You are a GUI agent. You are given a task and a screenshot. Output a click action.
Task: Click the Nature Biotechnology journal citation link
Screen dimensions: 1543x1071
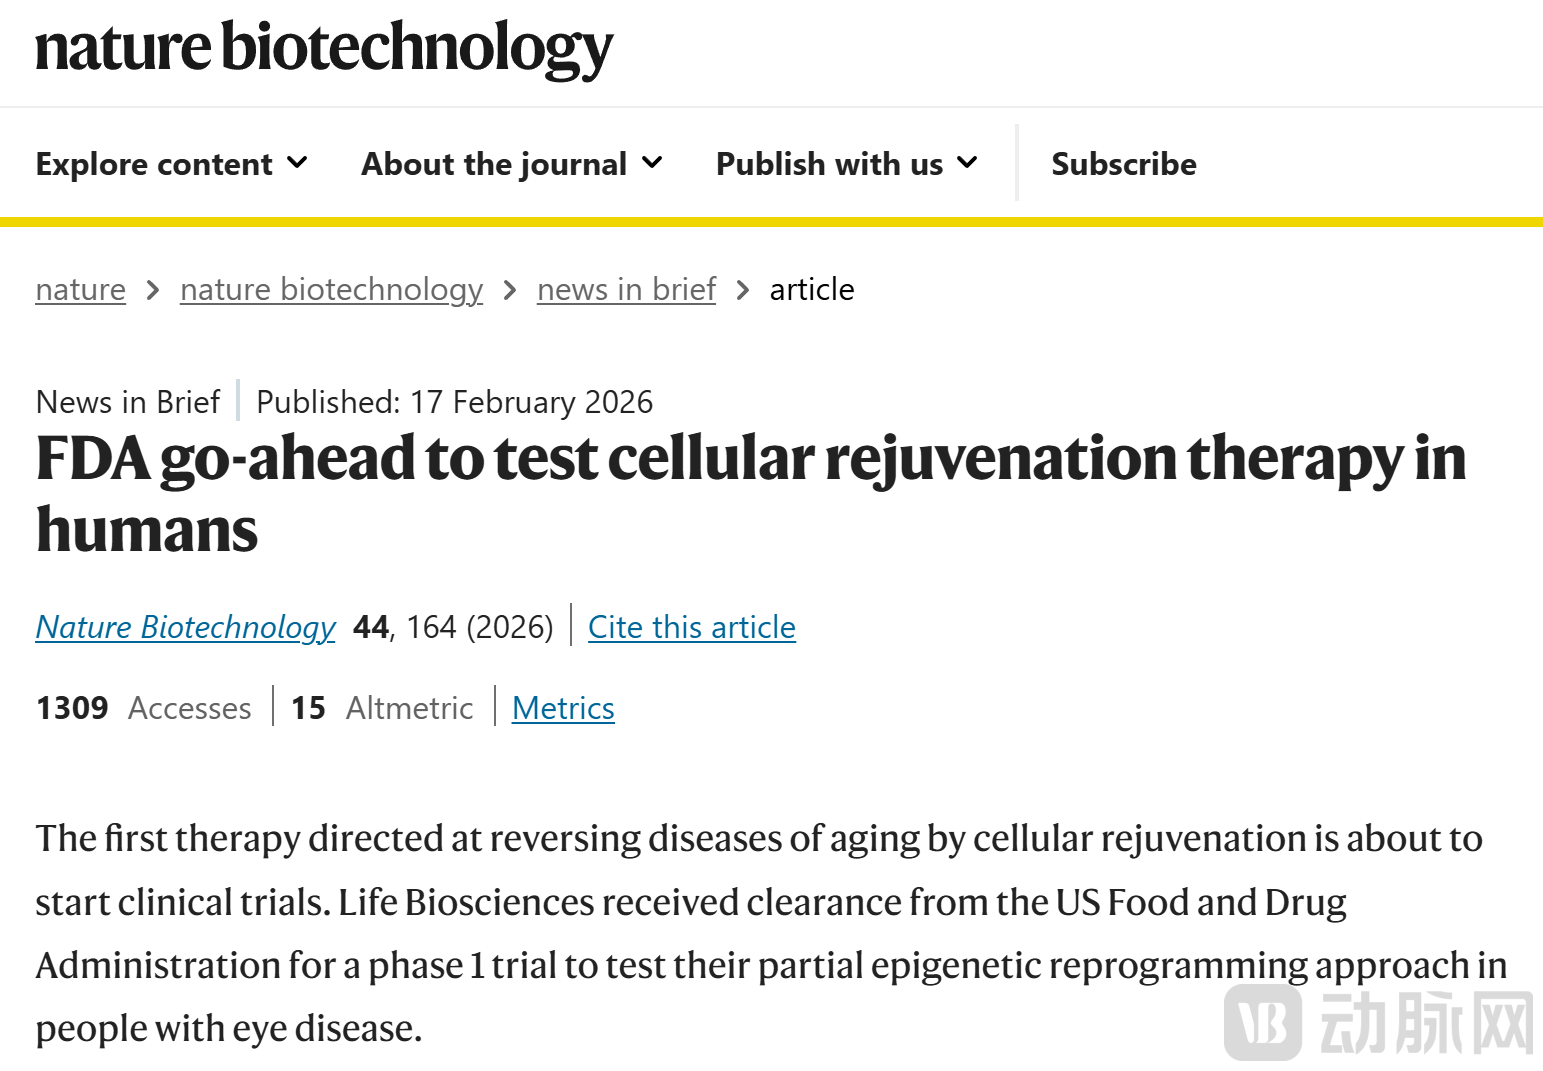pos(186,627)
